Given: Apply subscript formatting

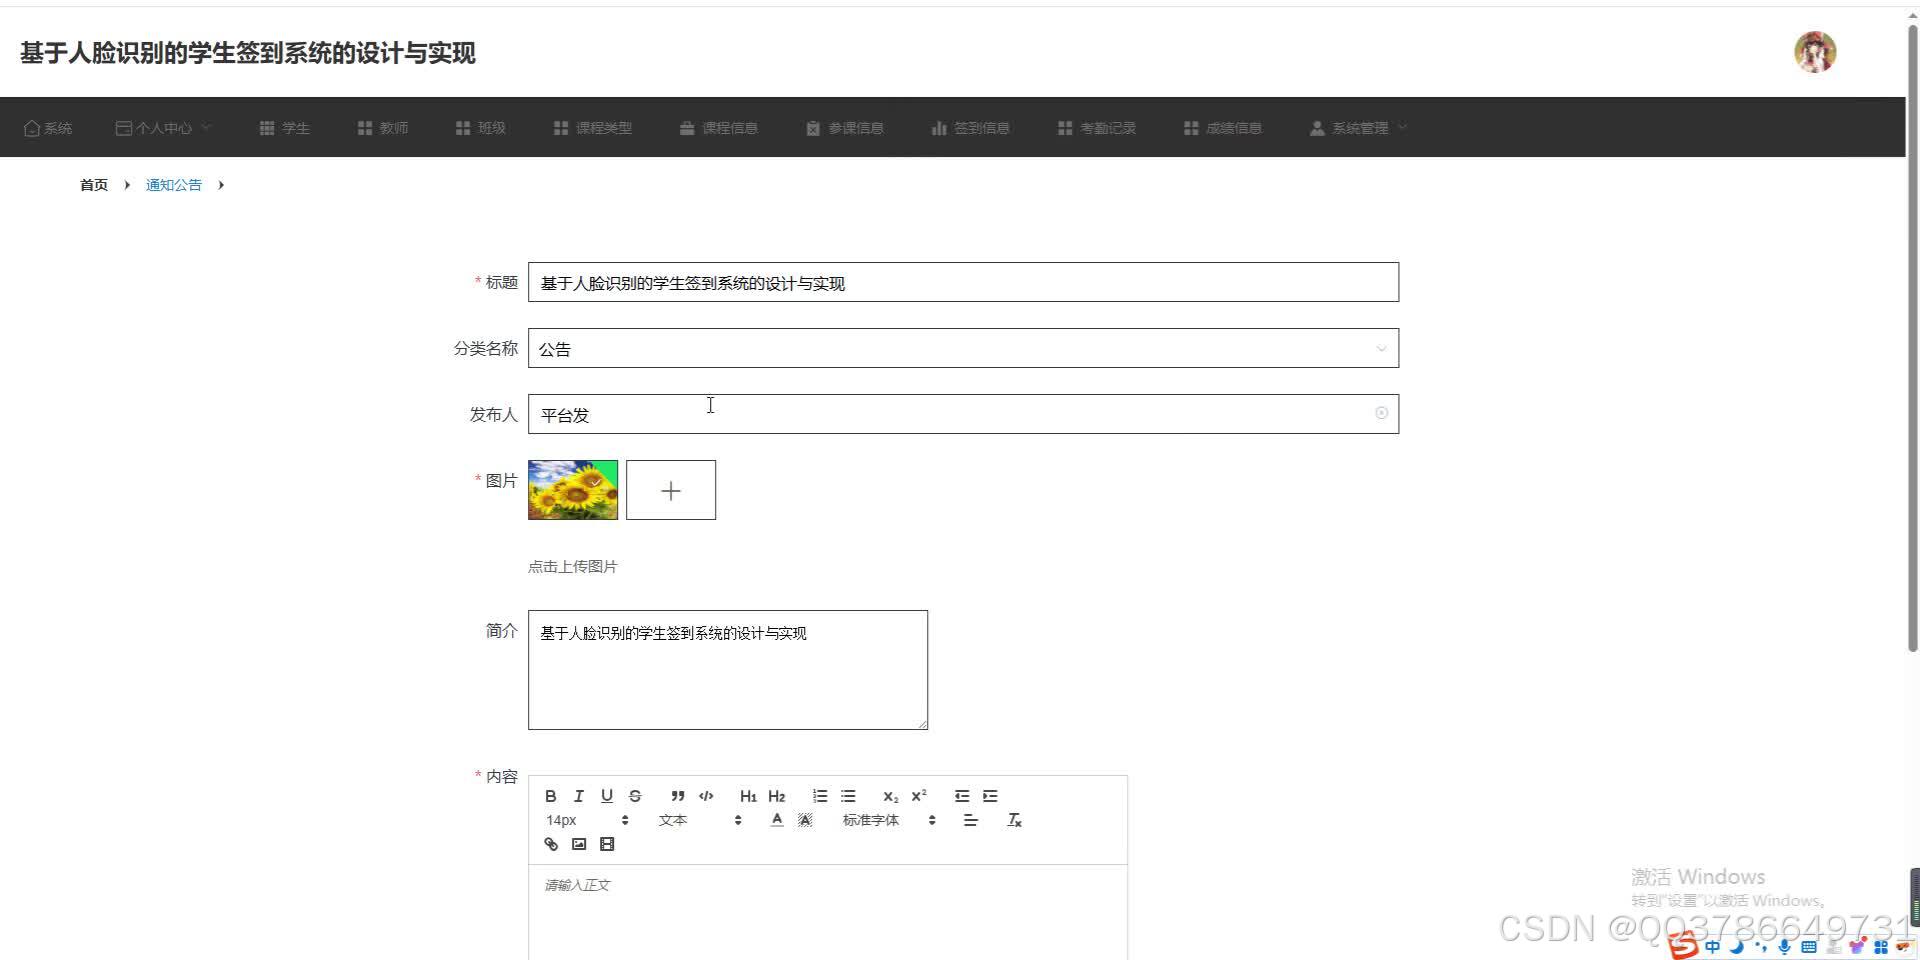Looking at the screenshot, I should [x=890, y=796].
